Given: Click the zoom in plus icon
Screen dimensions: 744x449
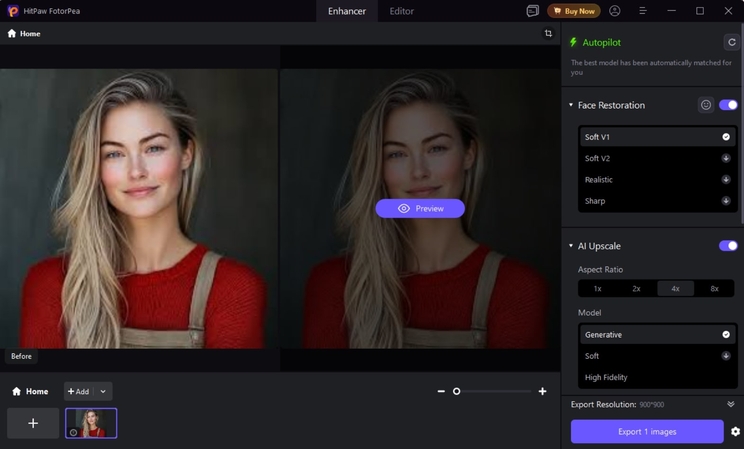Looking at the screenshot, I should coord(542,391).
